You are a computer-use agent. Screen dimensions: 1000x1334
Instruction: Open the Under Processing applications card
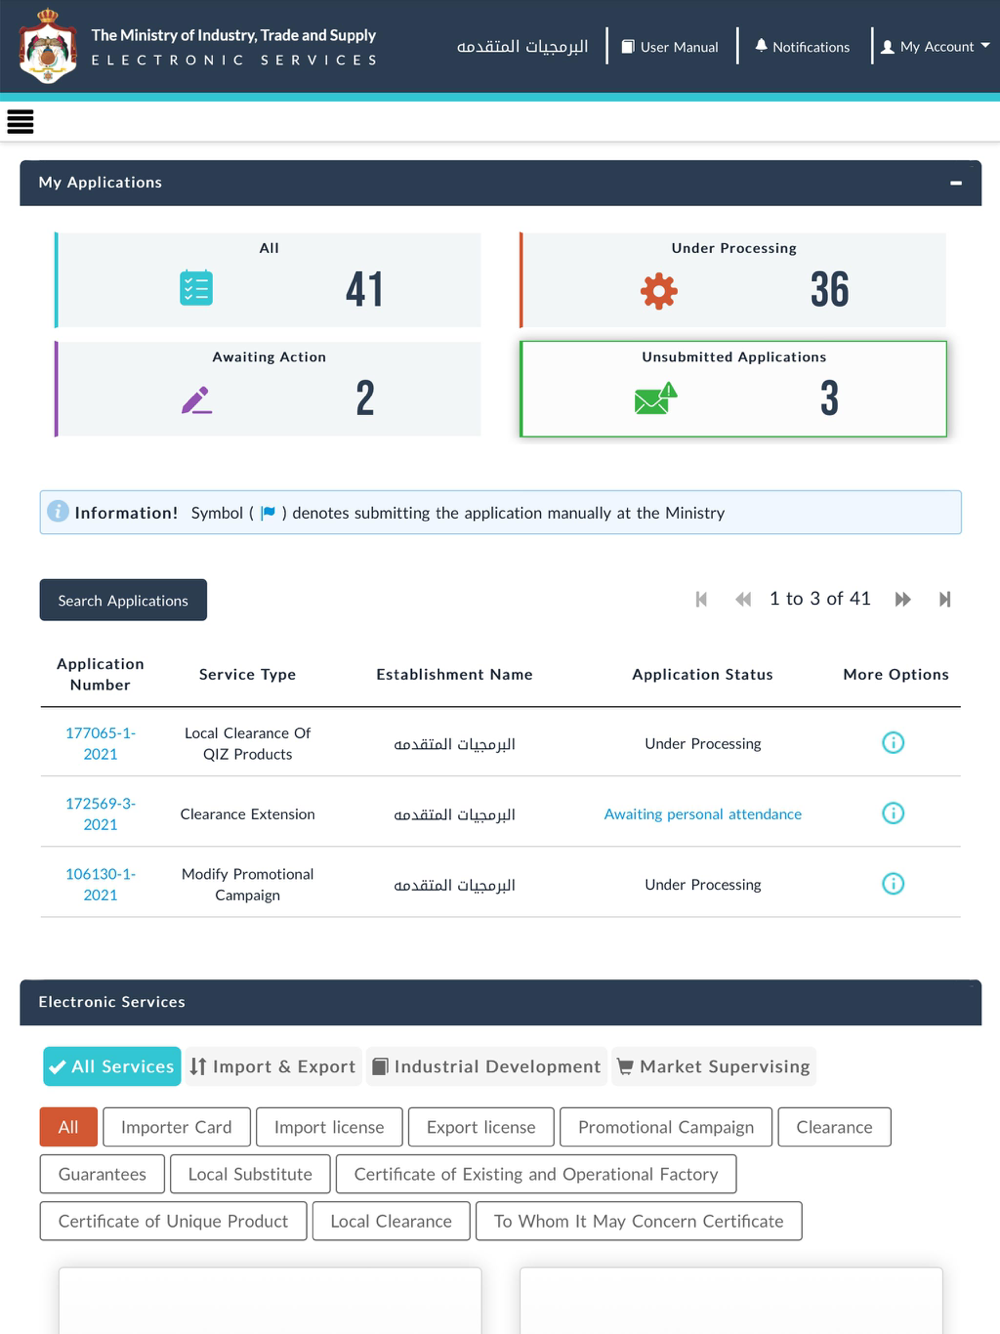733,280
